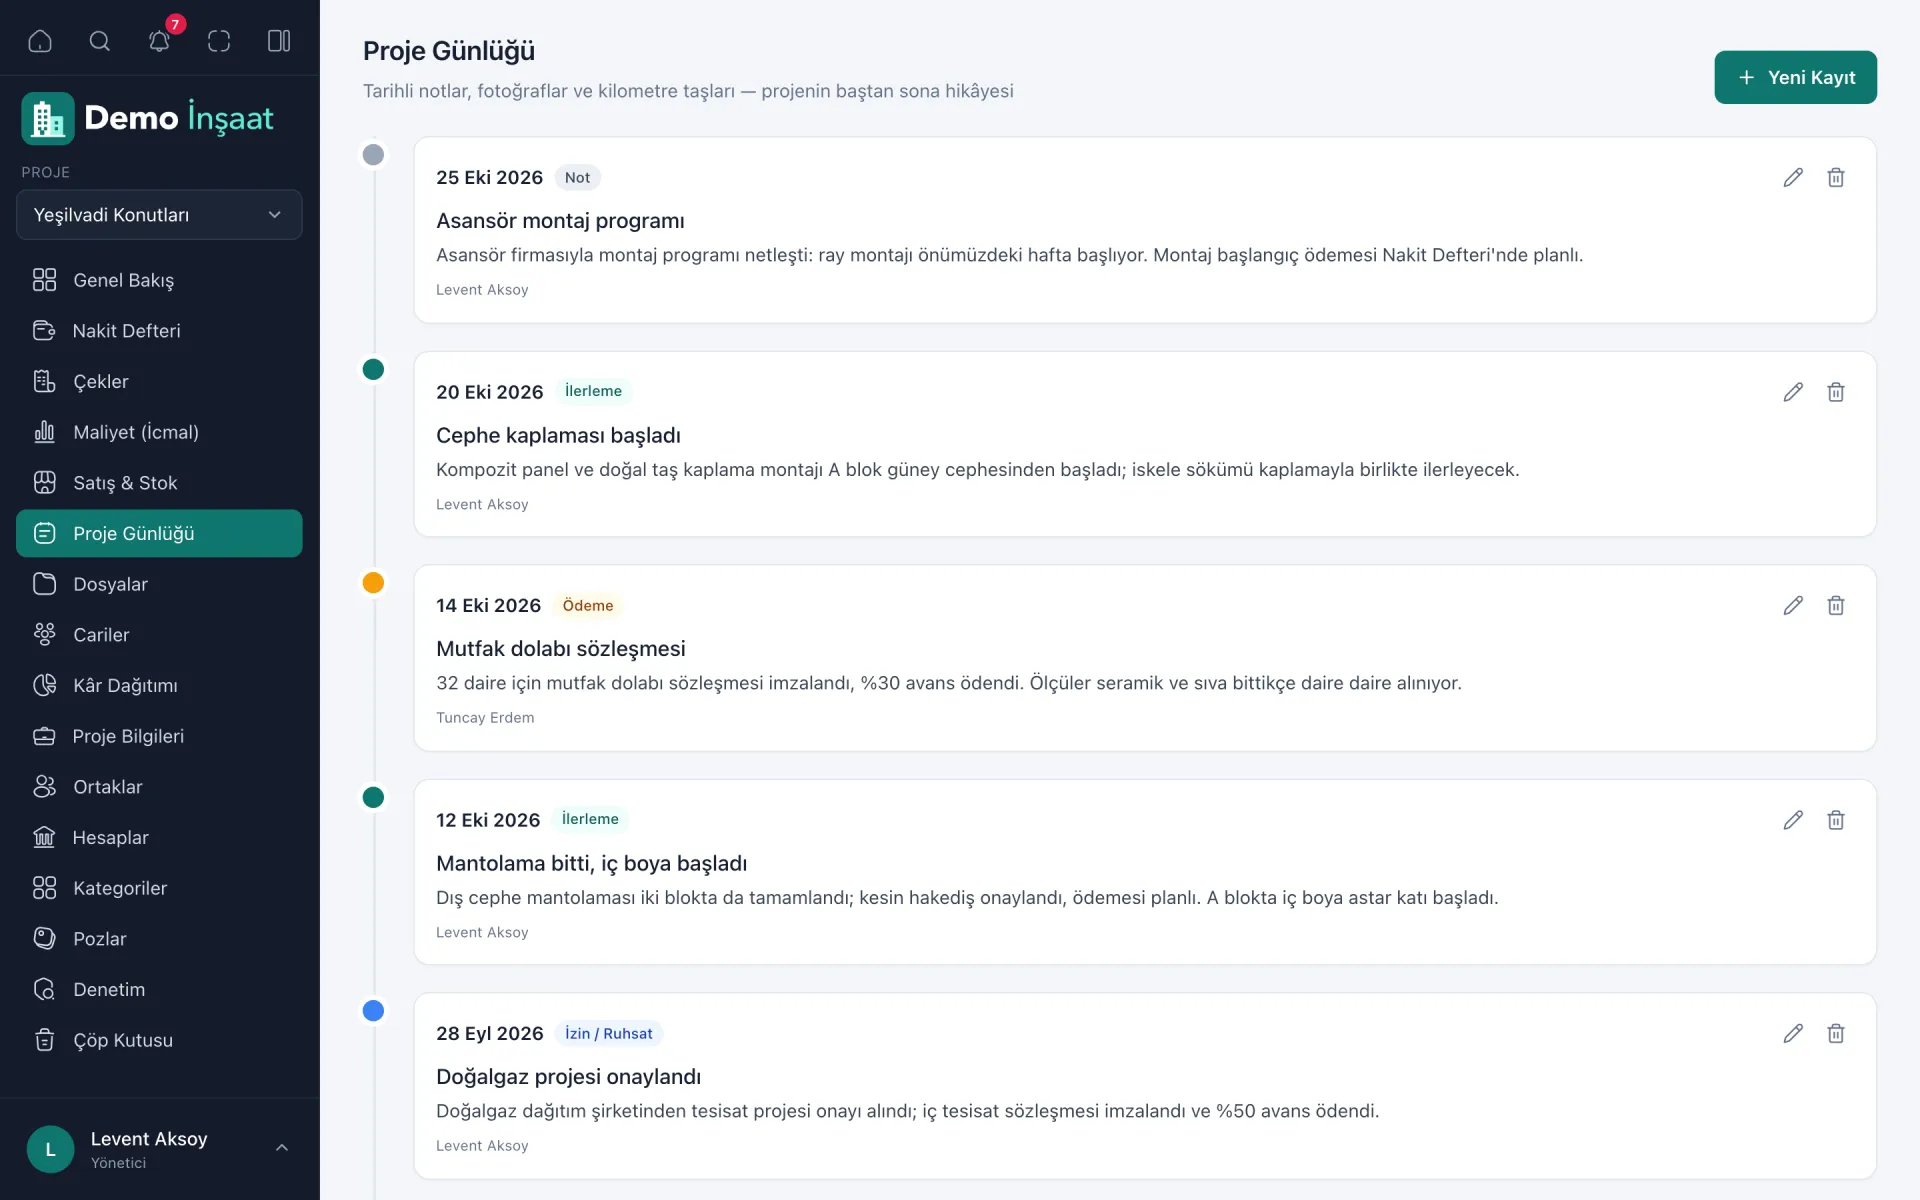Open Denetim page

tap(159, 989)
